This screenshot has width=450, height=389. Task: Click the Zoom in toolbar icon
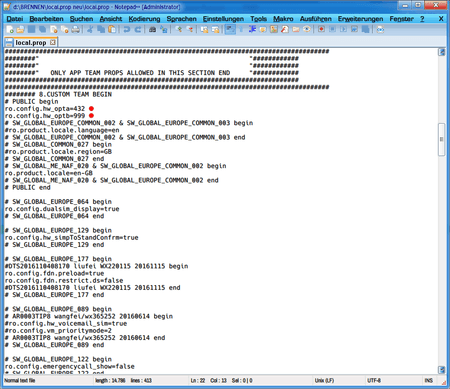coord(179,30)
